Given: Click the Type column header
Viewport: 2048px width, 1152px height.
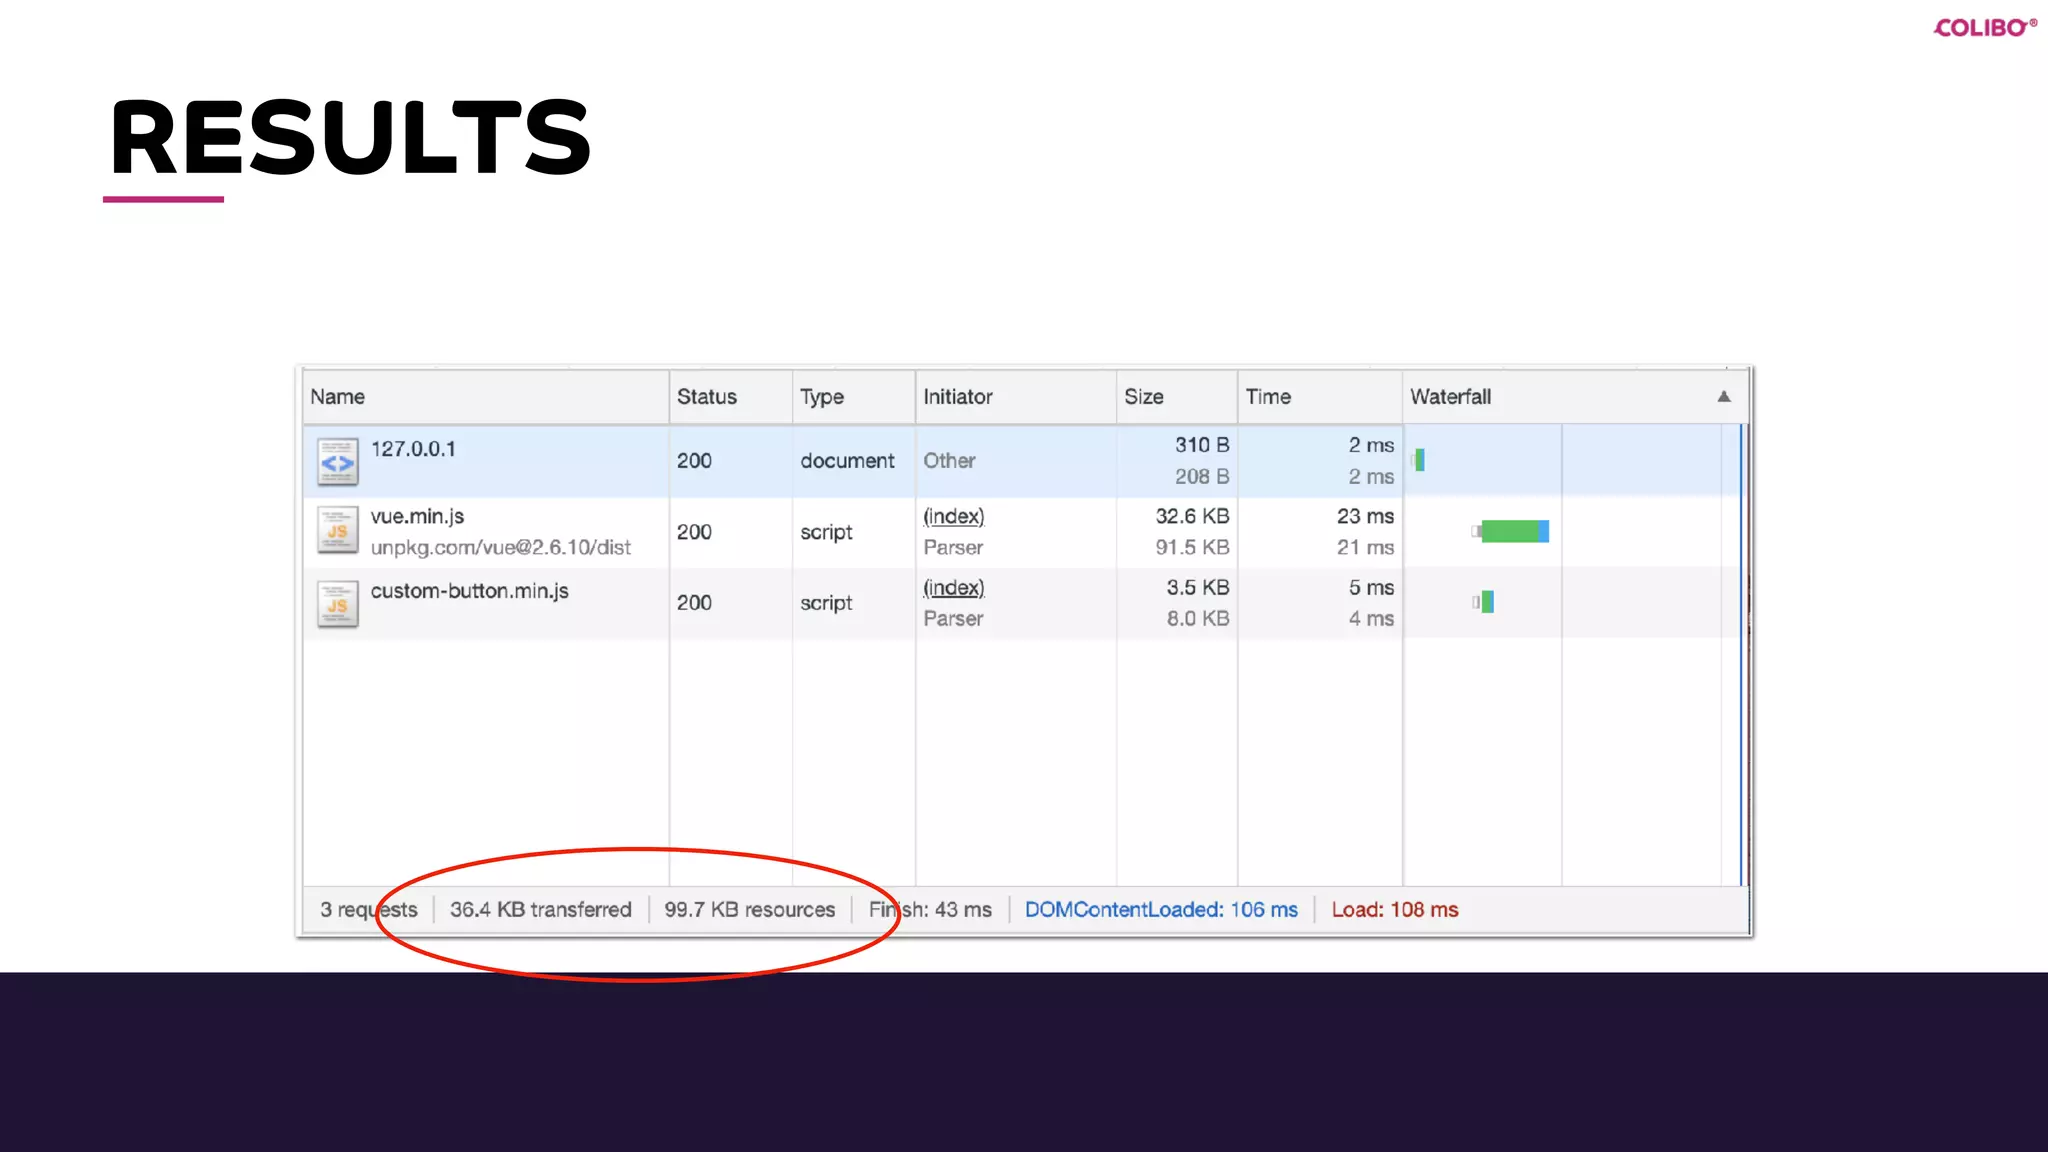Looking at the screenshot, I should click(x=821, y=397).
